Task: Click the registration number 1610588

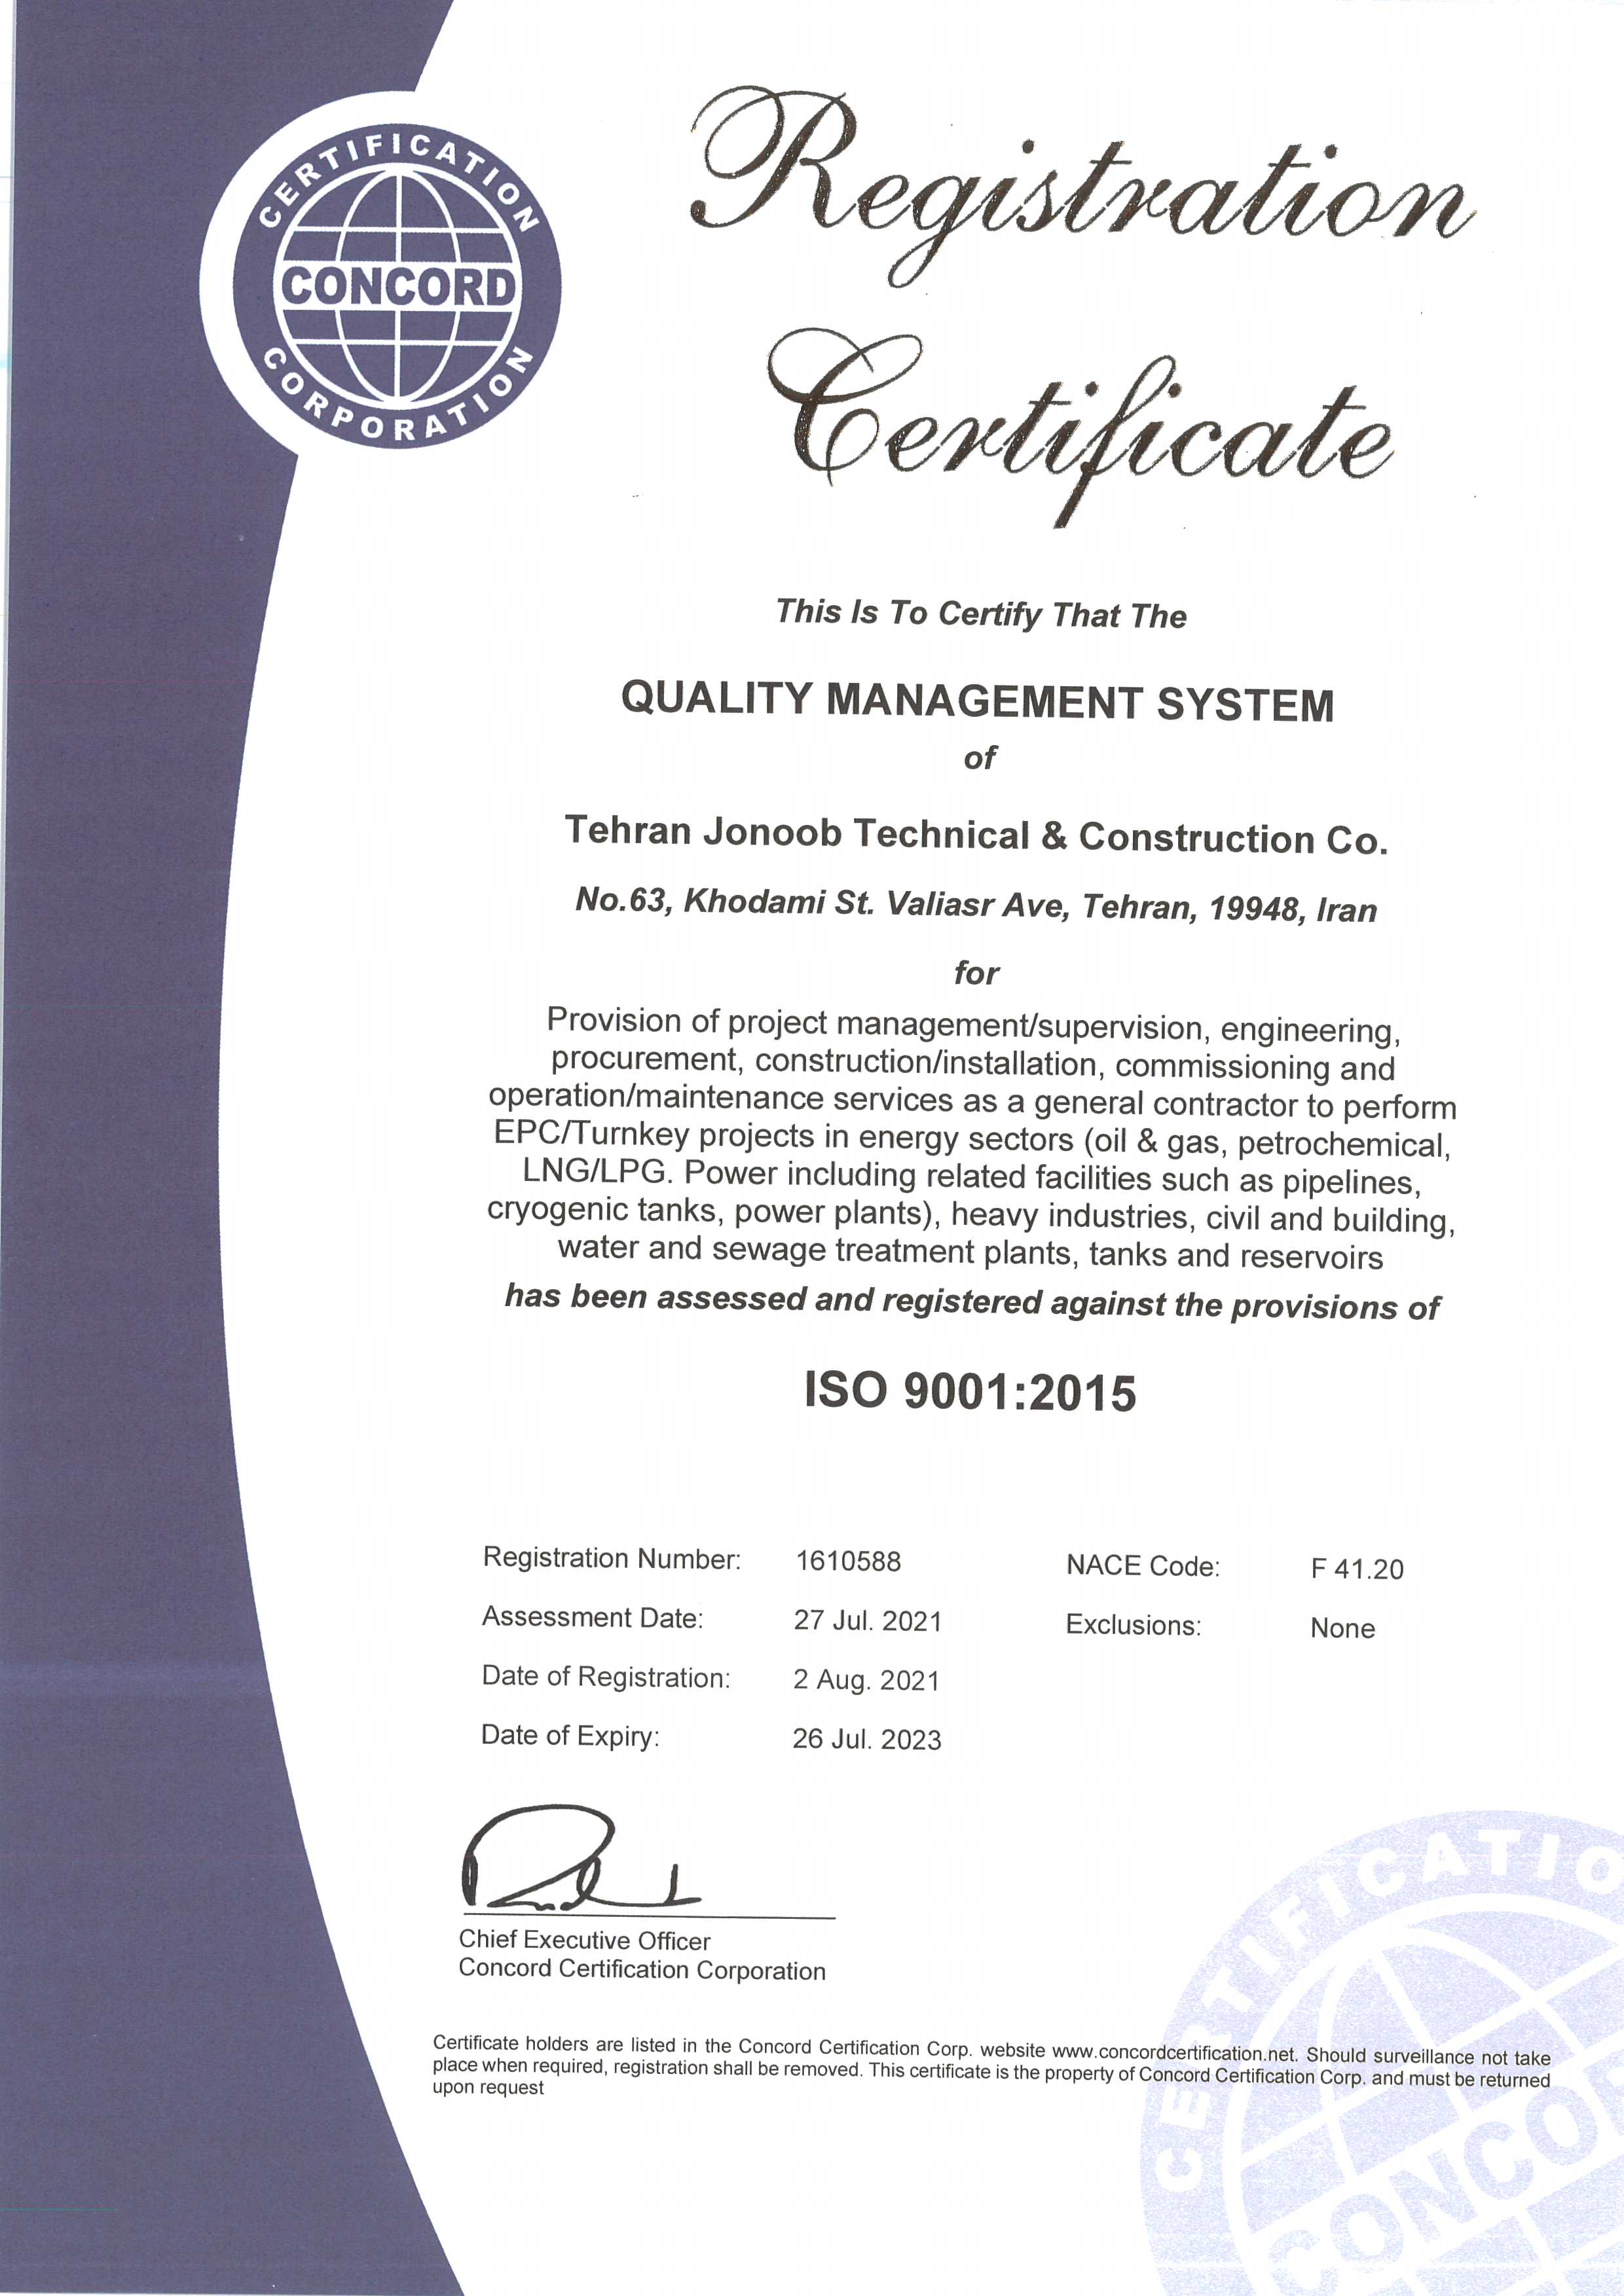Action: click(x=848, y=1561)
